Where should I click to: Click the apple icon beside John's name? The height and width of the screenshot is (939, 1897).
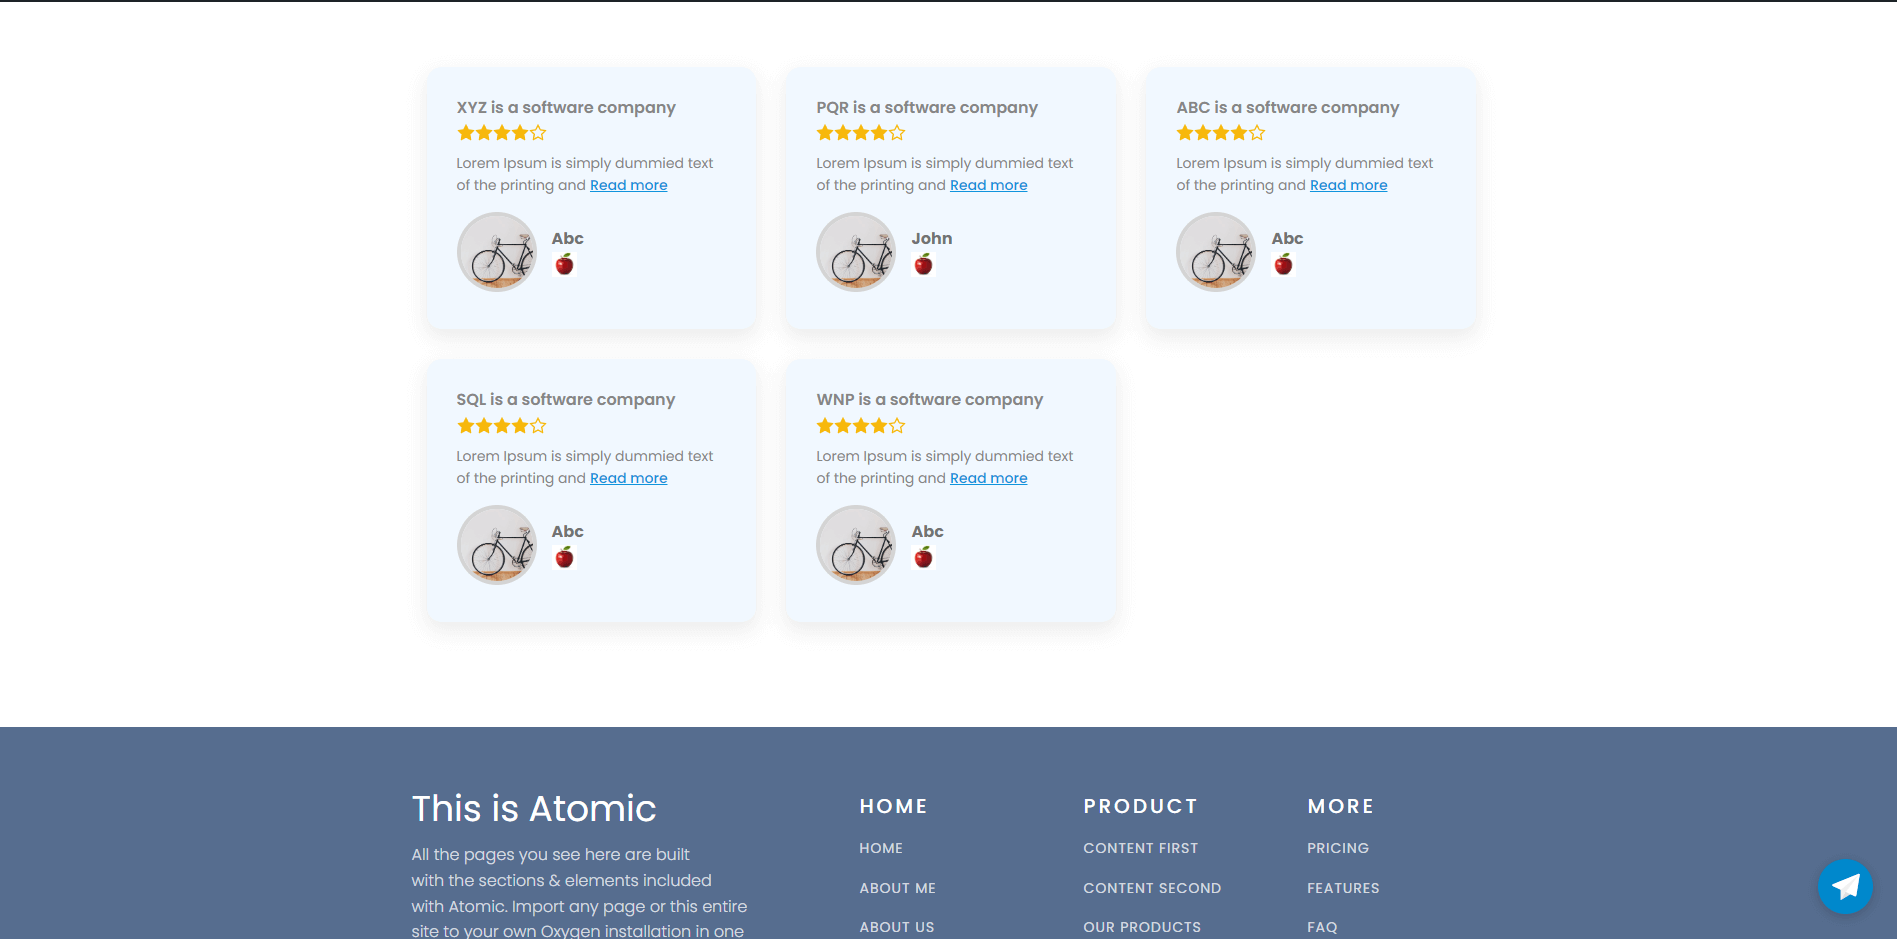point(924,264)
